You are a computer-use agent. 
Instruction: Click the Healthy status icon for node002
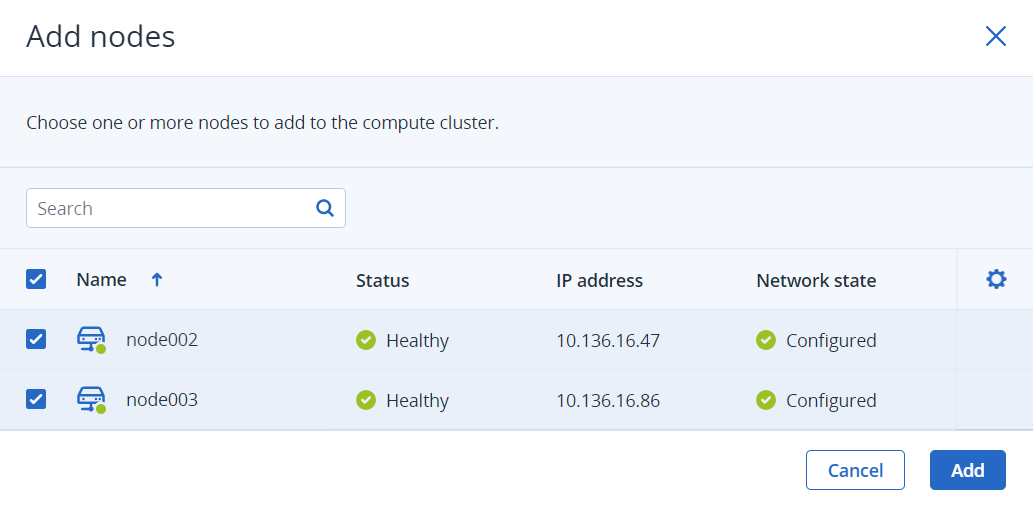pyautogui.click(x=366, y=340)
